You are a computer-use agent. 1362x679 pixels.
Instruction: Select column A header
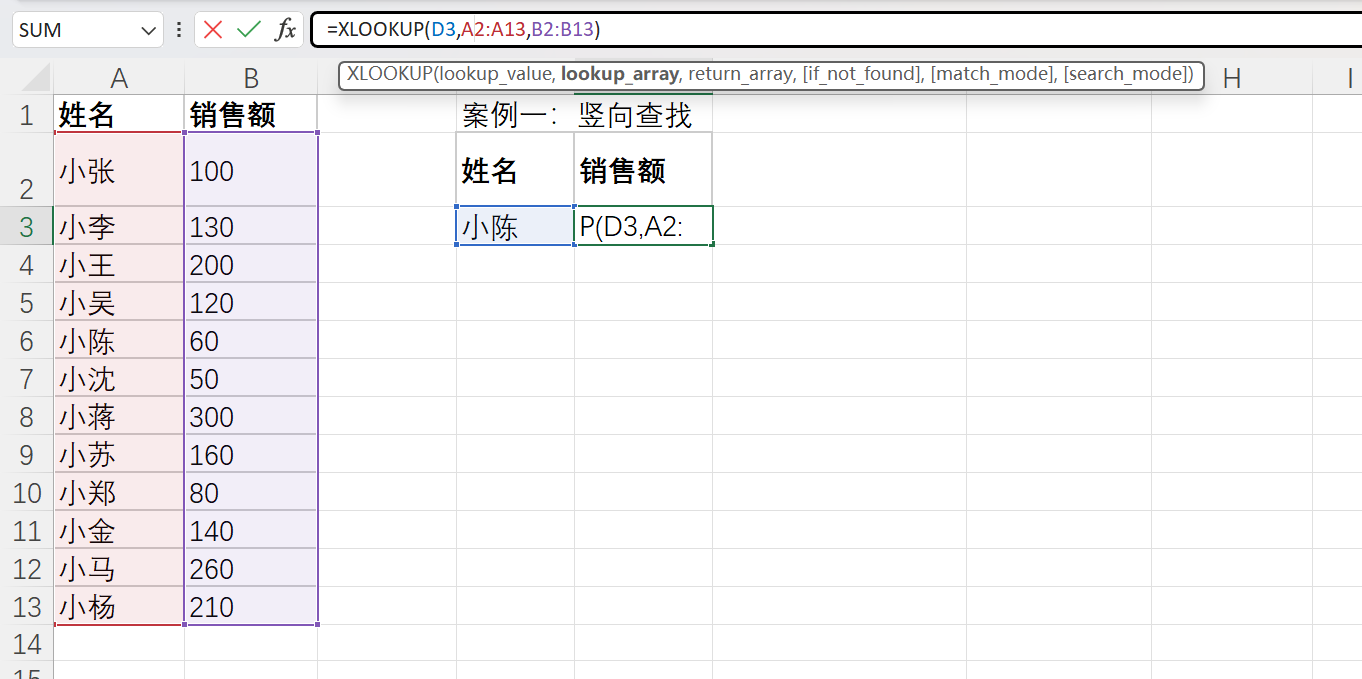(x=119, y=79)
